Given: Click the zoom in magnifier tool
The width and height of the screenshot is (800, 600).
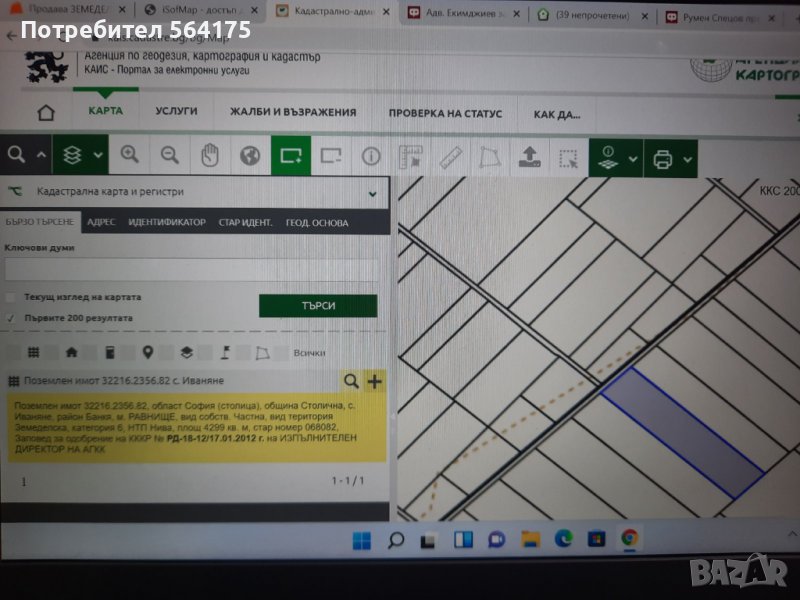Looking at the screenshot, I should 129,155.
